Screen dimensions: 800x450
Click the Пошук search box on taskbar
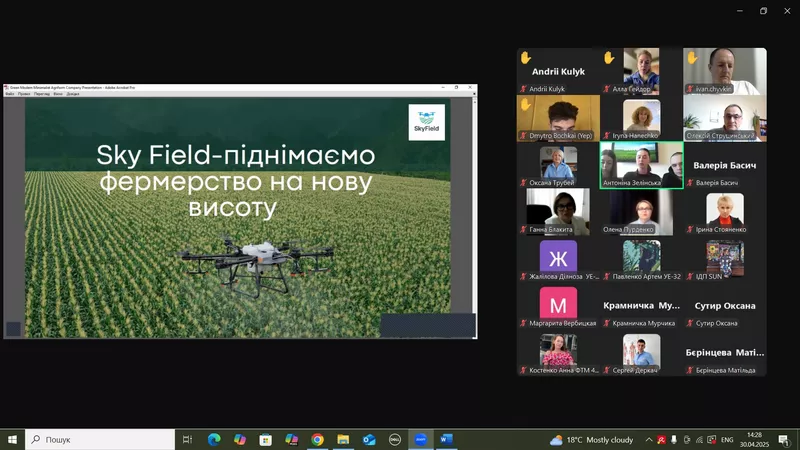point(100,439)
